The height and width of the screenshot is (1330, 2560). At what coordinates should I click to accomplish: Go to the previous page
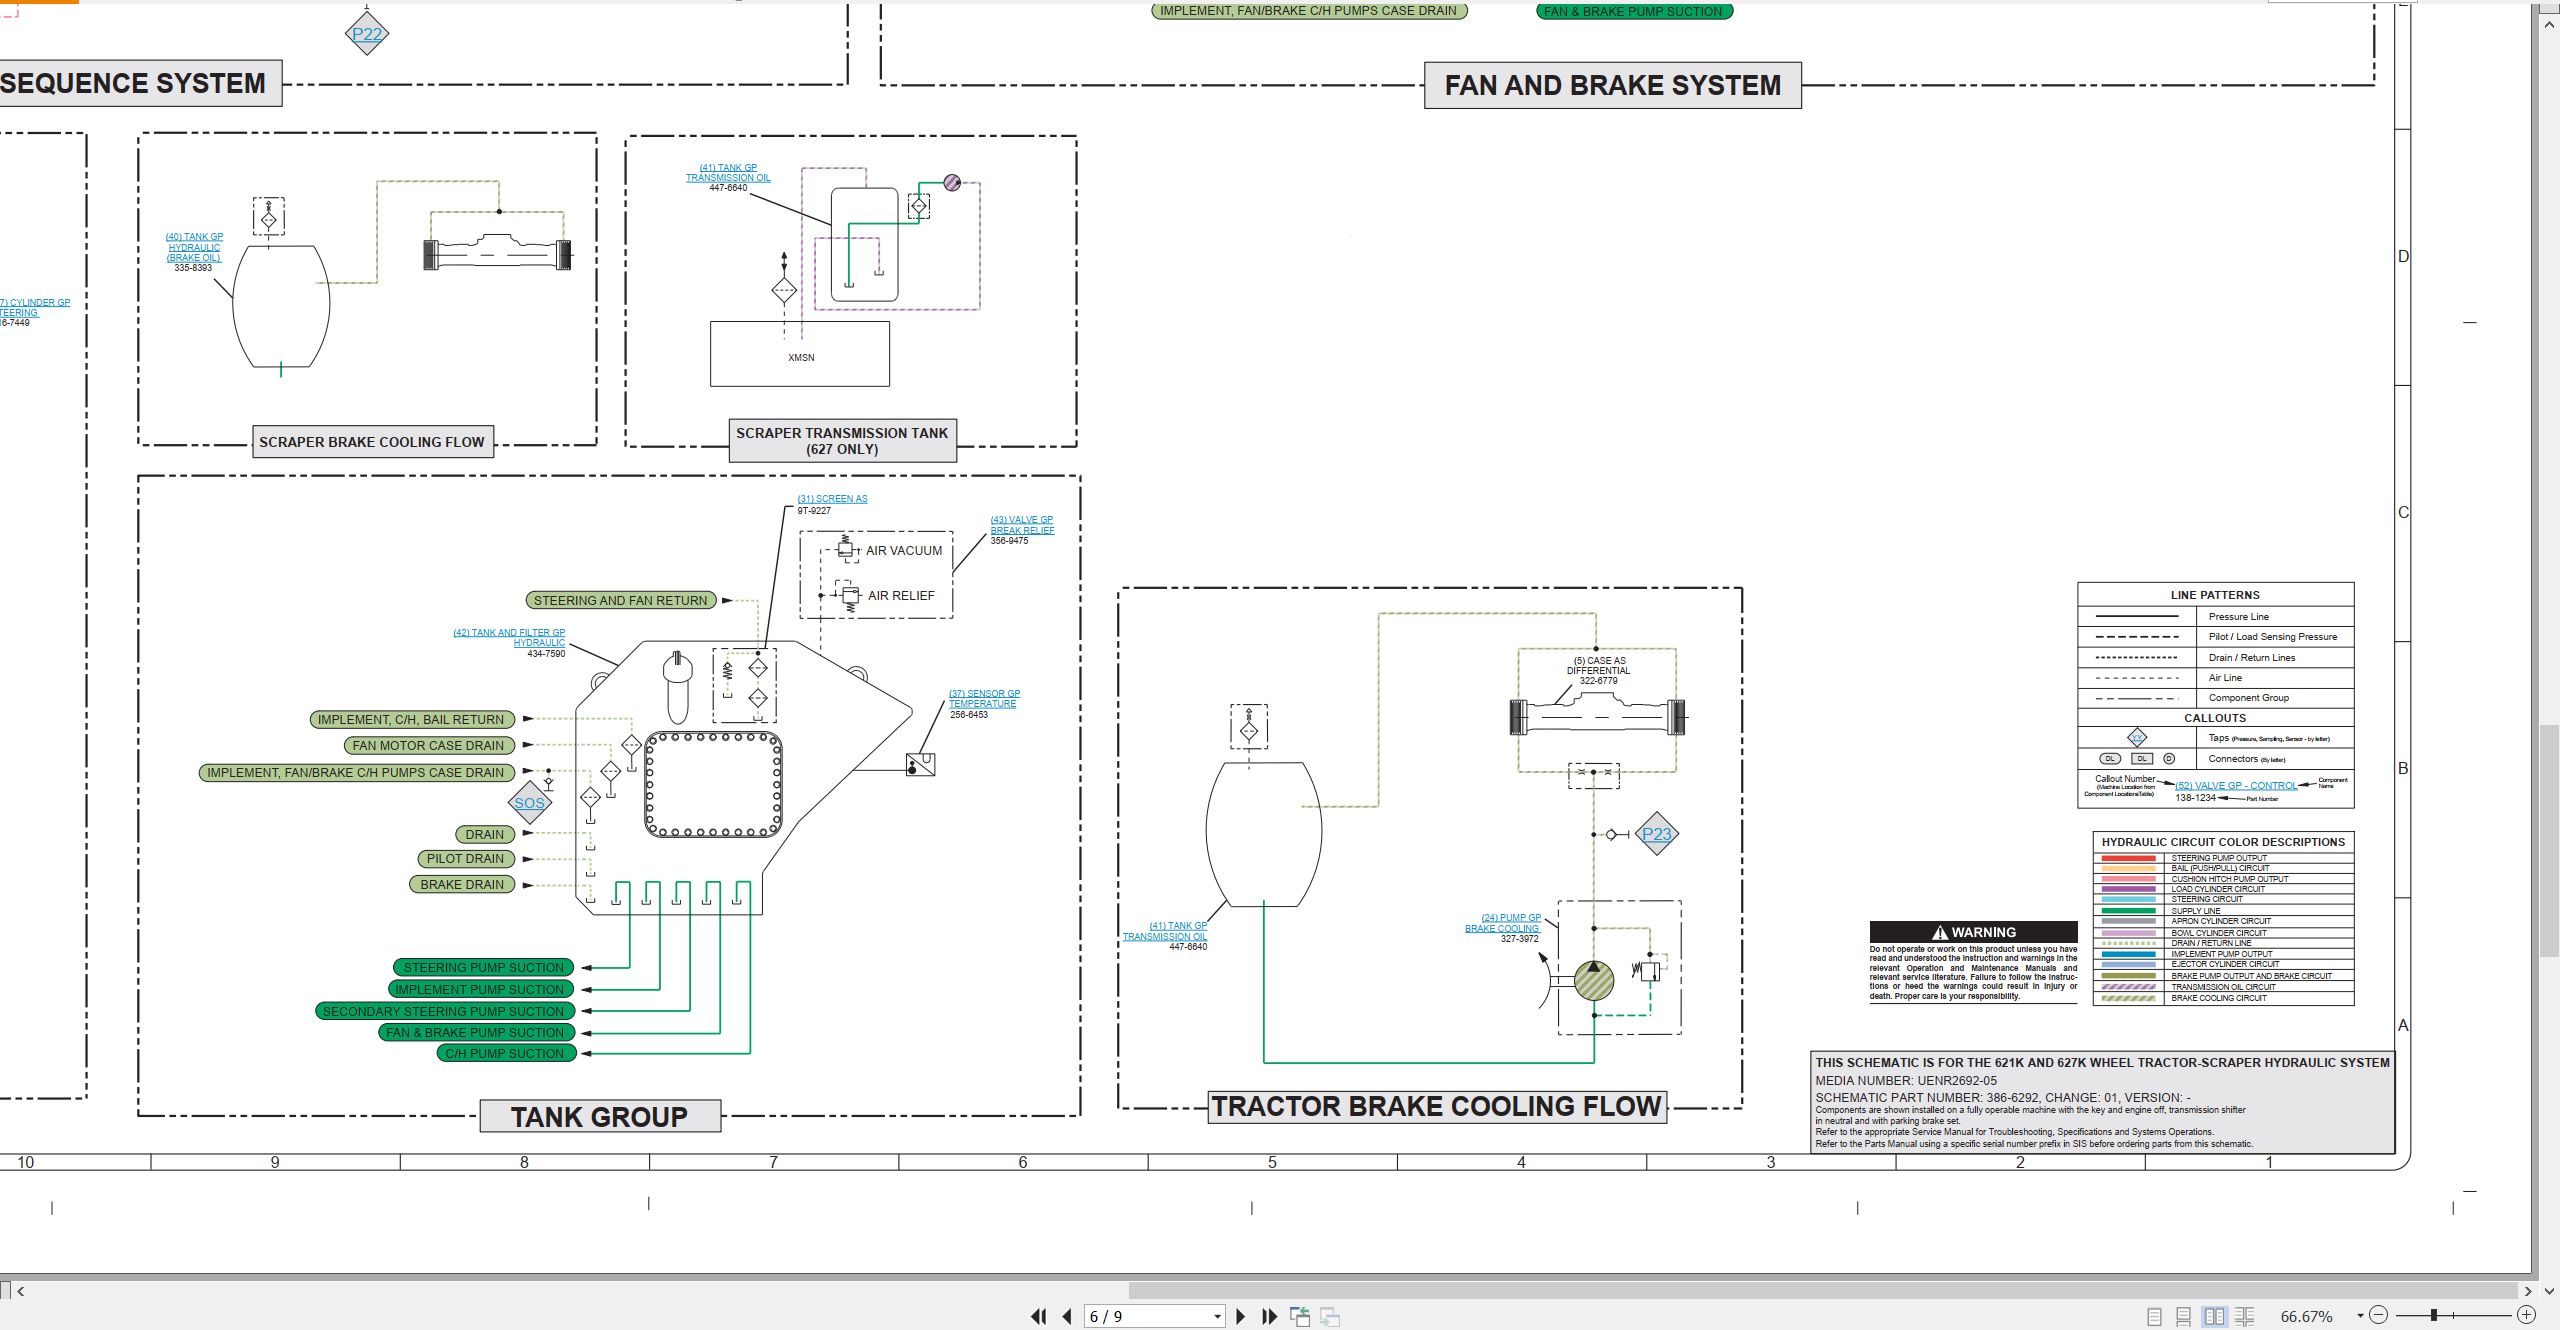point(1068,1317)
